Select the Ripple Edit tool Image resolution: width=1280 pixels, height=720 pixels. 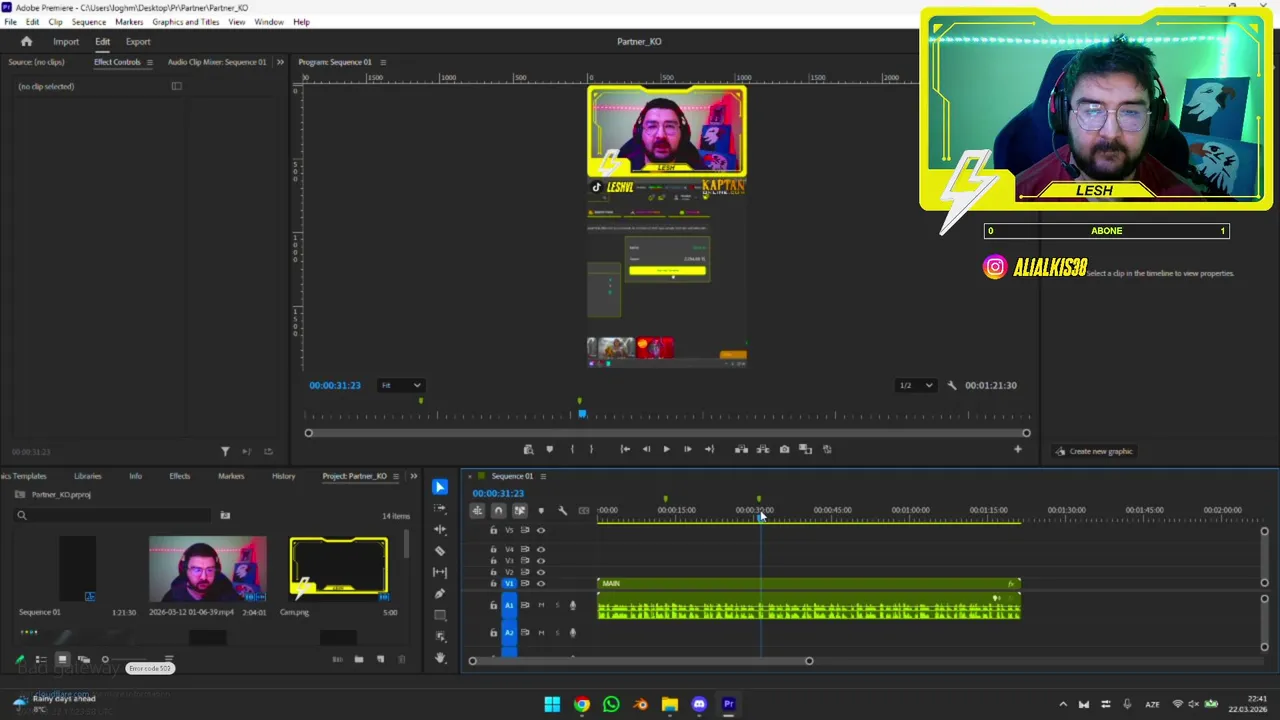[x=440, y=529]
